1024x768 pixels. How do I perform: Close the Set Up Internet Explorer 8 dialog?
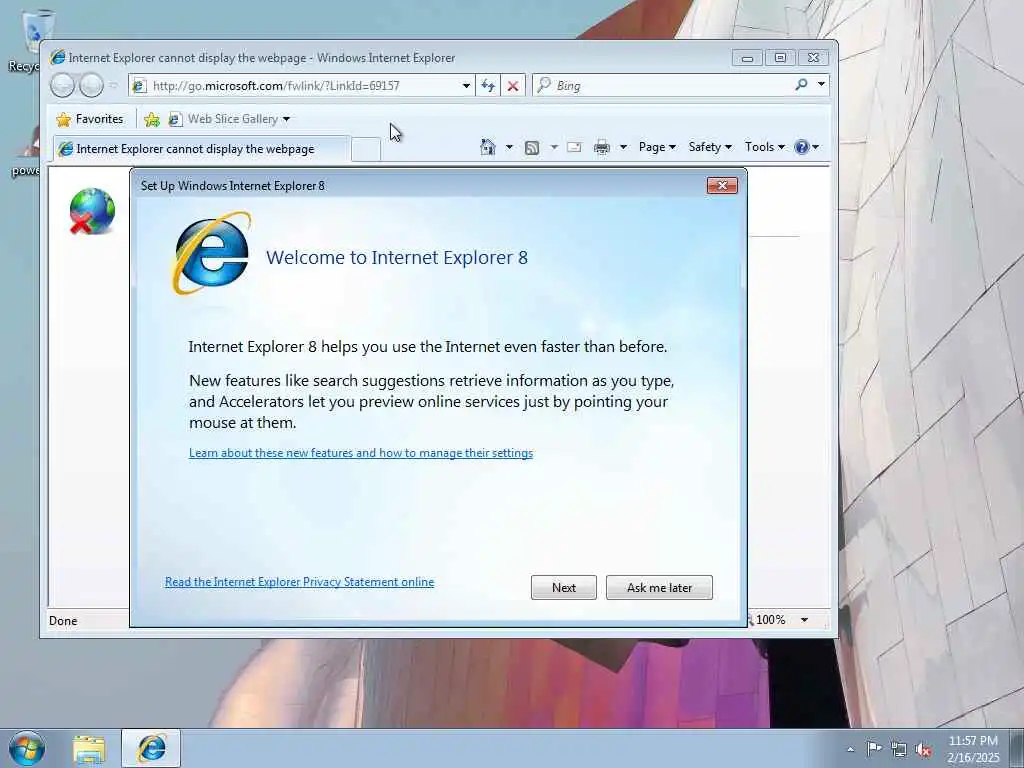pyautogui.click(x=722, y=185)
